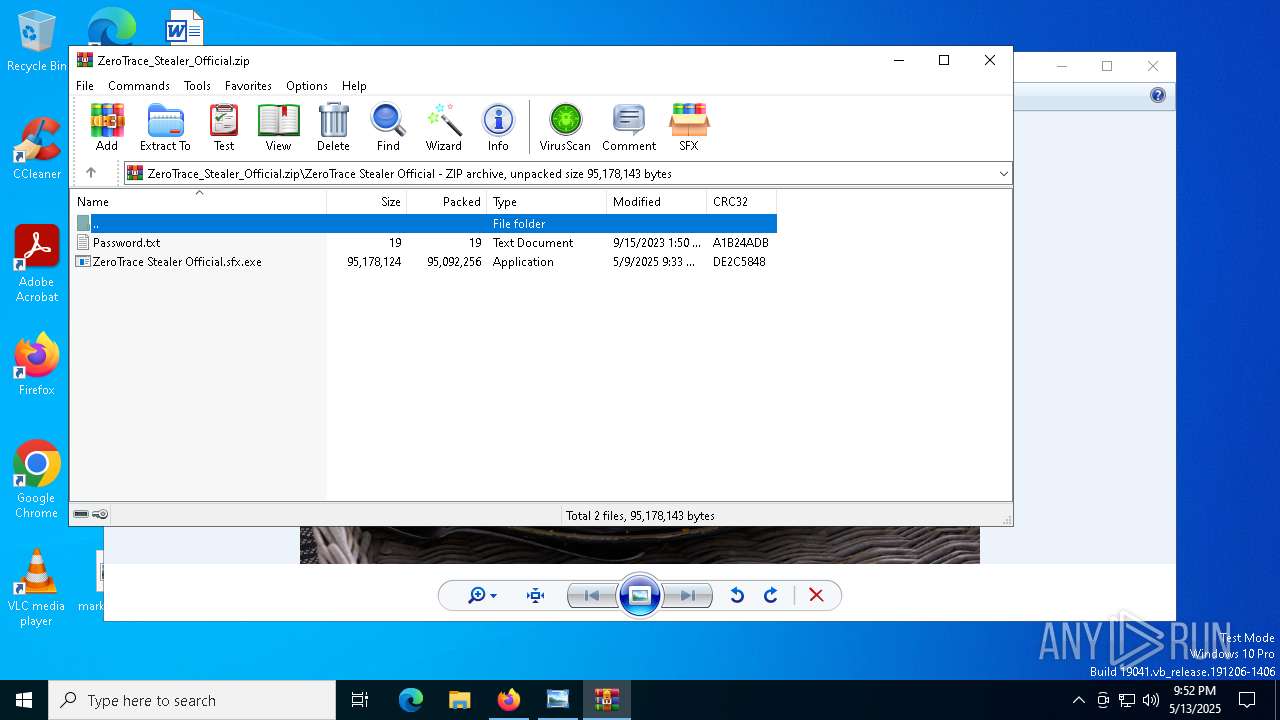Screen dimensions: 1280x720
Task: Open the Find magnifier tool
Action: 388,127
